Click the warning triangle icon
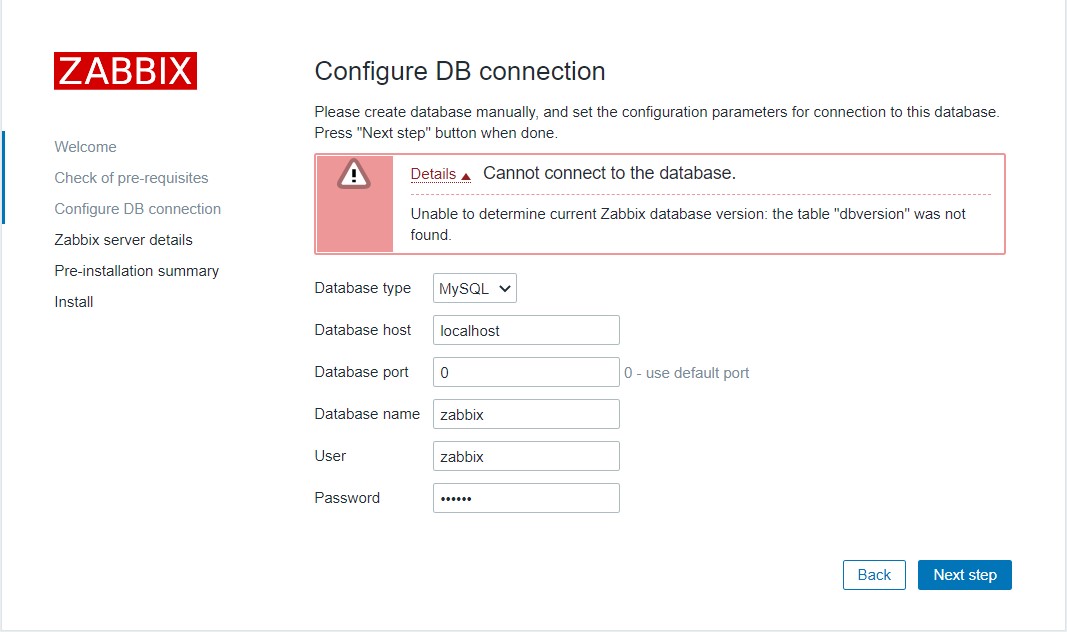The width and height of the screenshot is (1067, 632). pos(354,175)
